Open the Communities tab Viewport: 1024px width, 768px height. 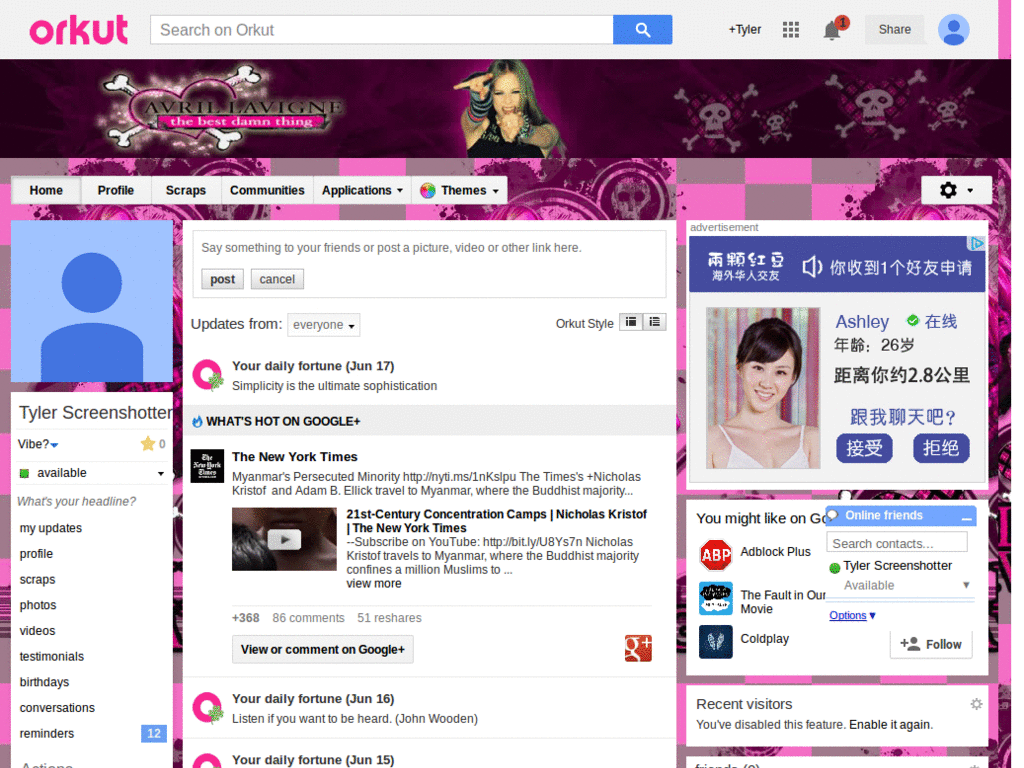coord(267,191)
